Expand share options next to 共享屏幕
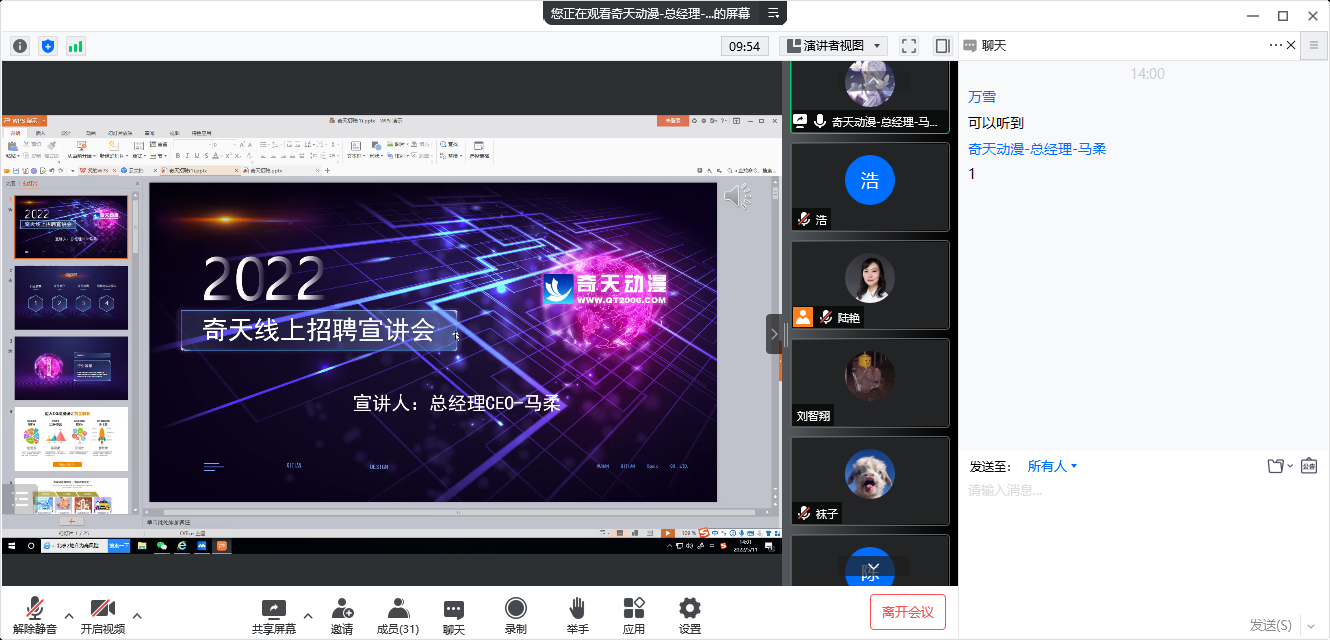The height and width of the screenshot is (640, 1330). (308, 616)
